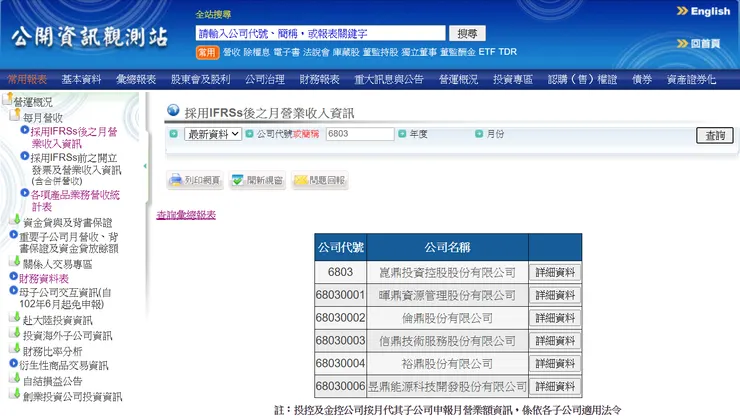Open the 常用報表 menu
The height and width of the screenshot is (419, 740).
point(27,79)
